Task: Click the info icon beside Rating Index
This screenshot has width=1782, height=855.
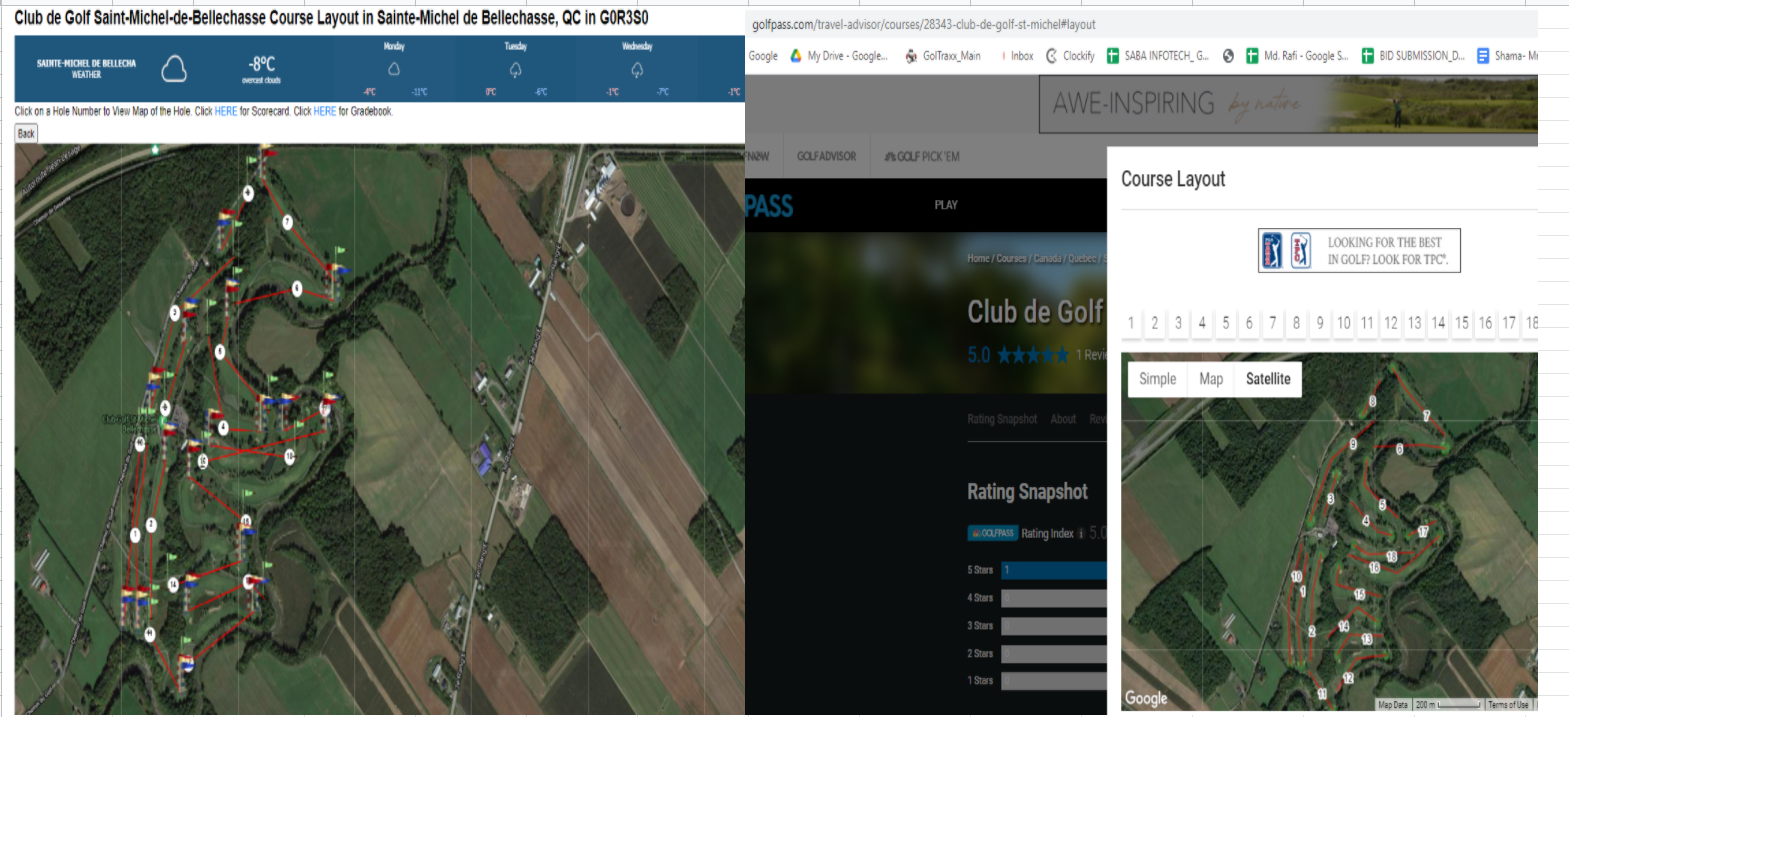Action: [x=1081, y=533]
